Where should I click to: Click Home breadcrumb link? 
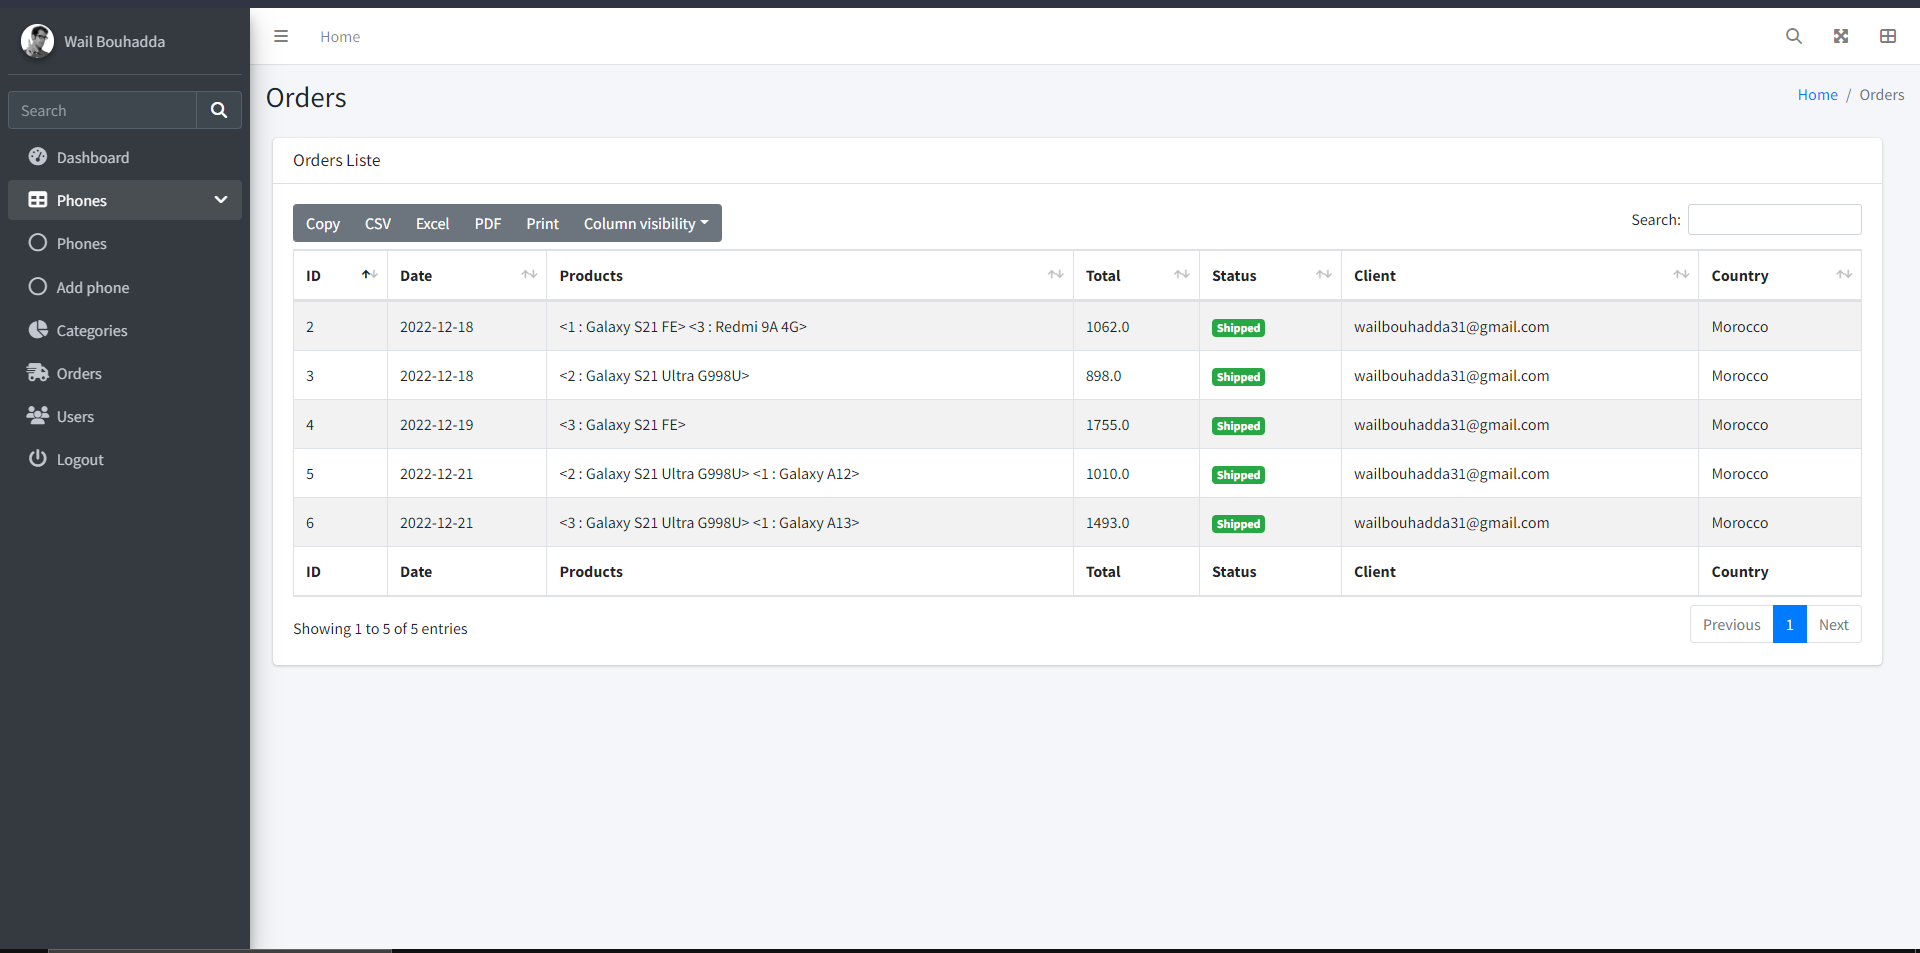coord(1817,95)
